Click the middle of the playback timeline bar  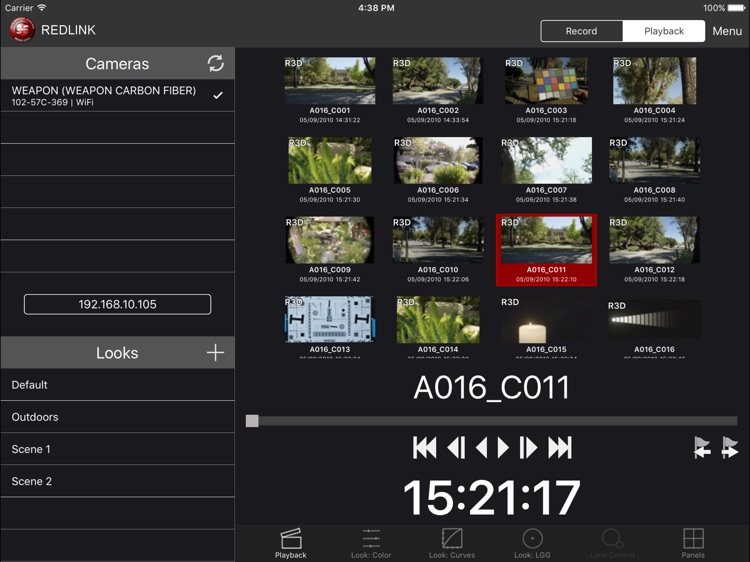[x=492, y=421]
